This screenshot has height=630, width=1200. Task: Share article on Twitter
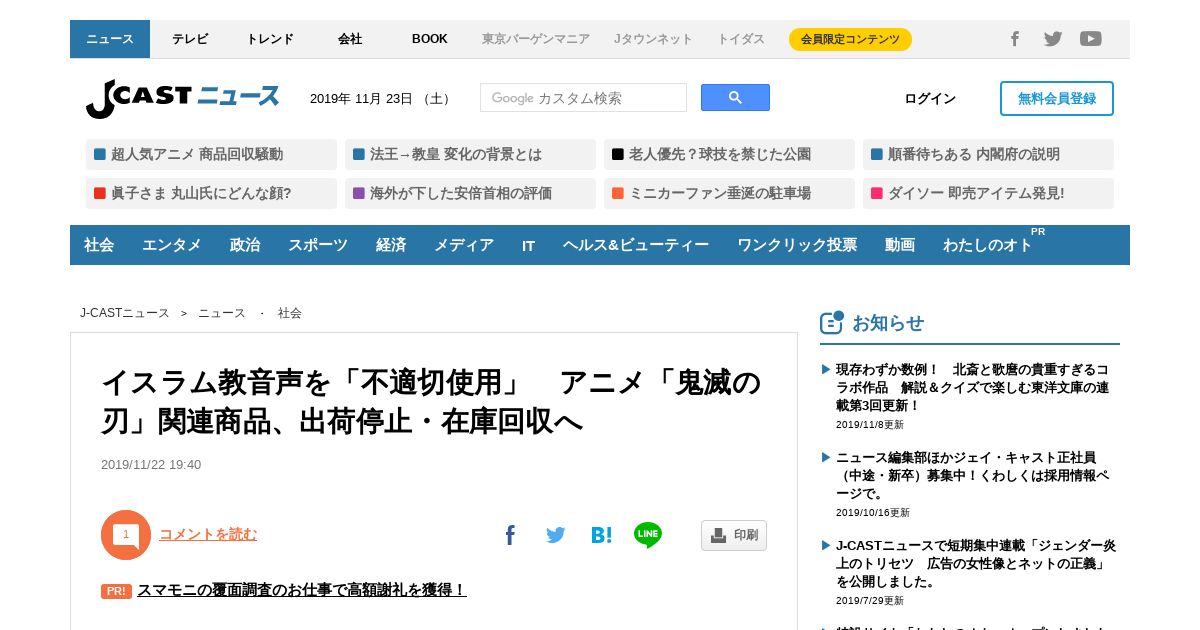click(556, 535)
